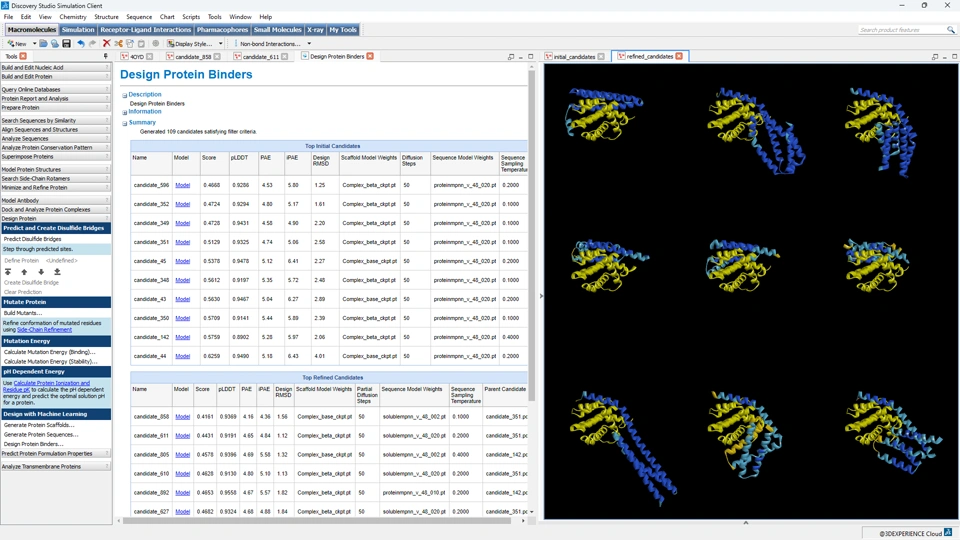Collapse the Description section
Viewport: 960px width, 540px height.
[x=124, y=96]
